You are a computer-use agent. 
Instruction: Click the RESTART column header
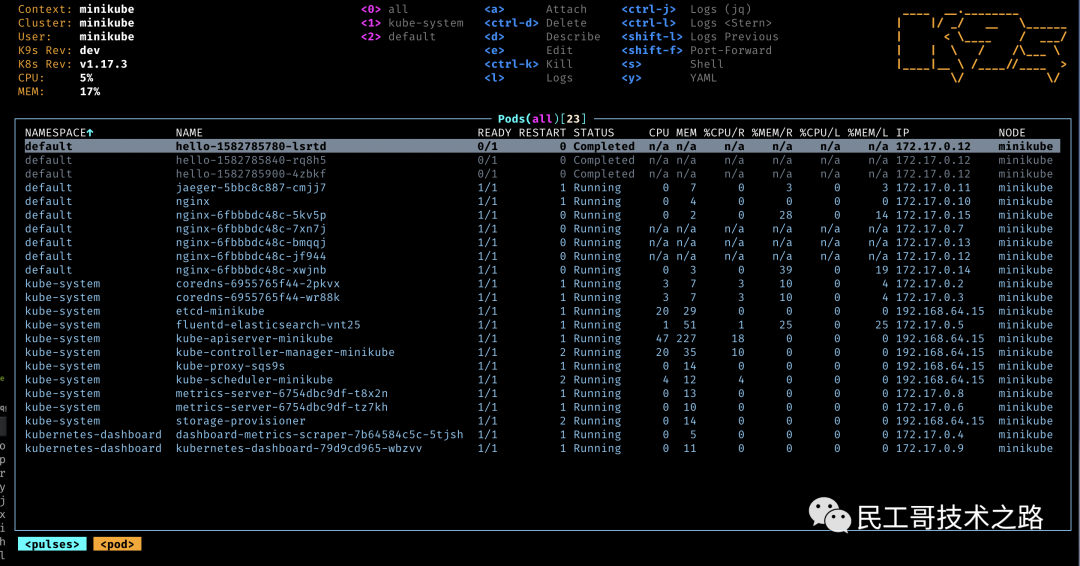[x=542, y=132]
